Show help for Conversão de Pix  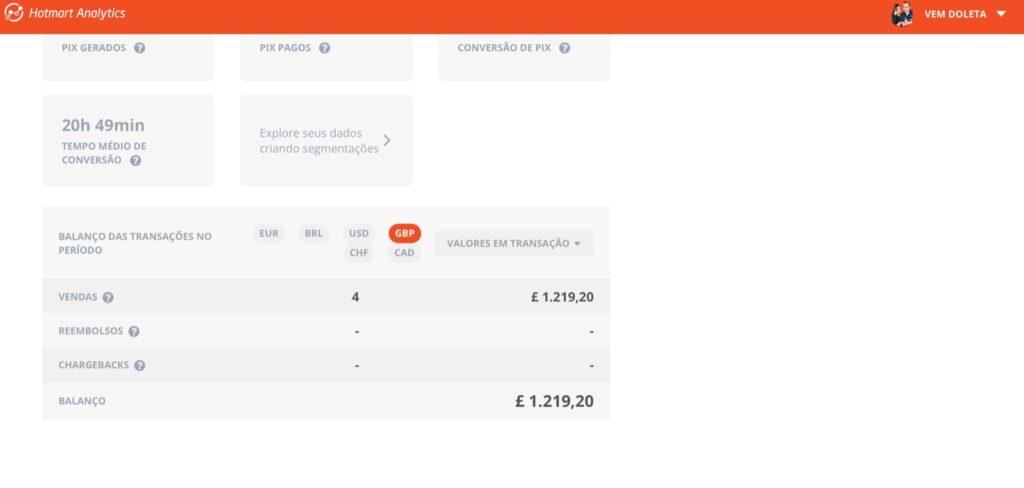coord(564,48)
